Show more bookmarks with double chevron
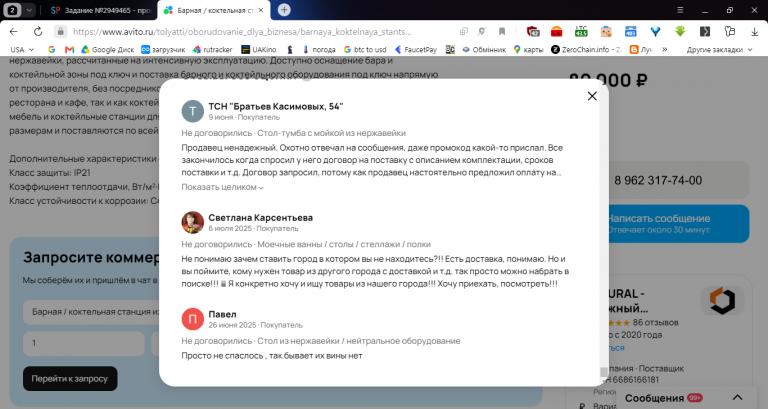Image resolution: width=768 pixels, height=409 pixels. pyautogui.click(x=664, y=49)
